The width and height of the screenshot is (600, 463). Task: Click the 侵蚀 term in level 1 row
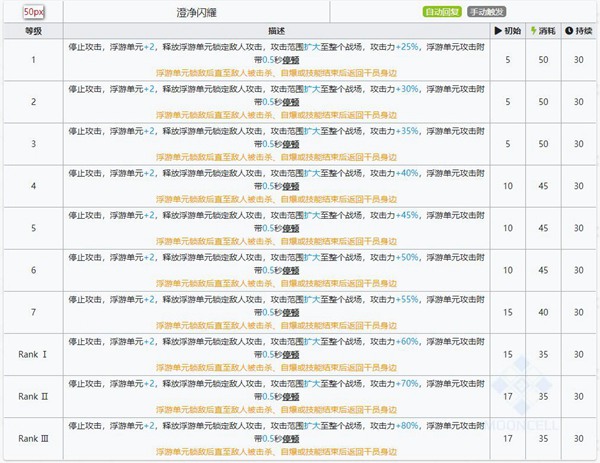(292, 60)
